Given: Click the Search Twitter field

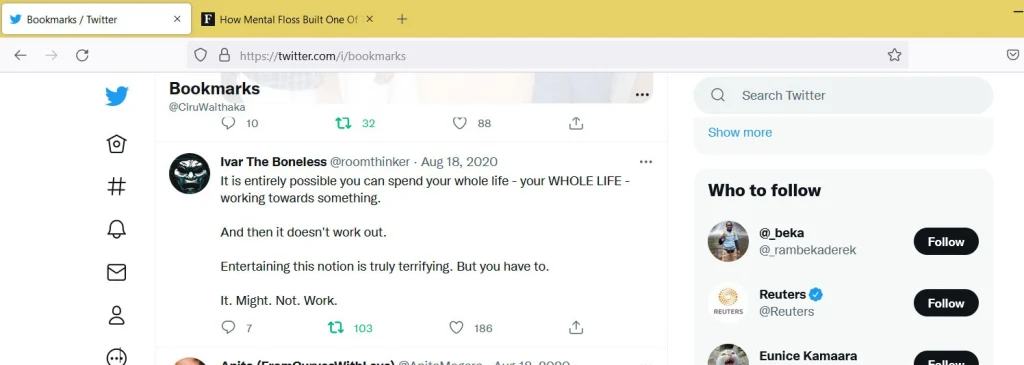Looking at the screenshot, I should [x=843, y=95].
